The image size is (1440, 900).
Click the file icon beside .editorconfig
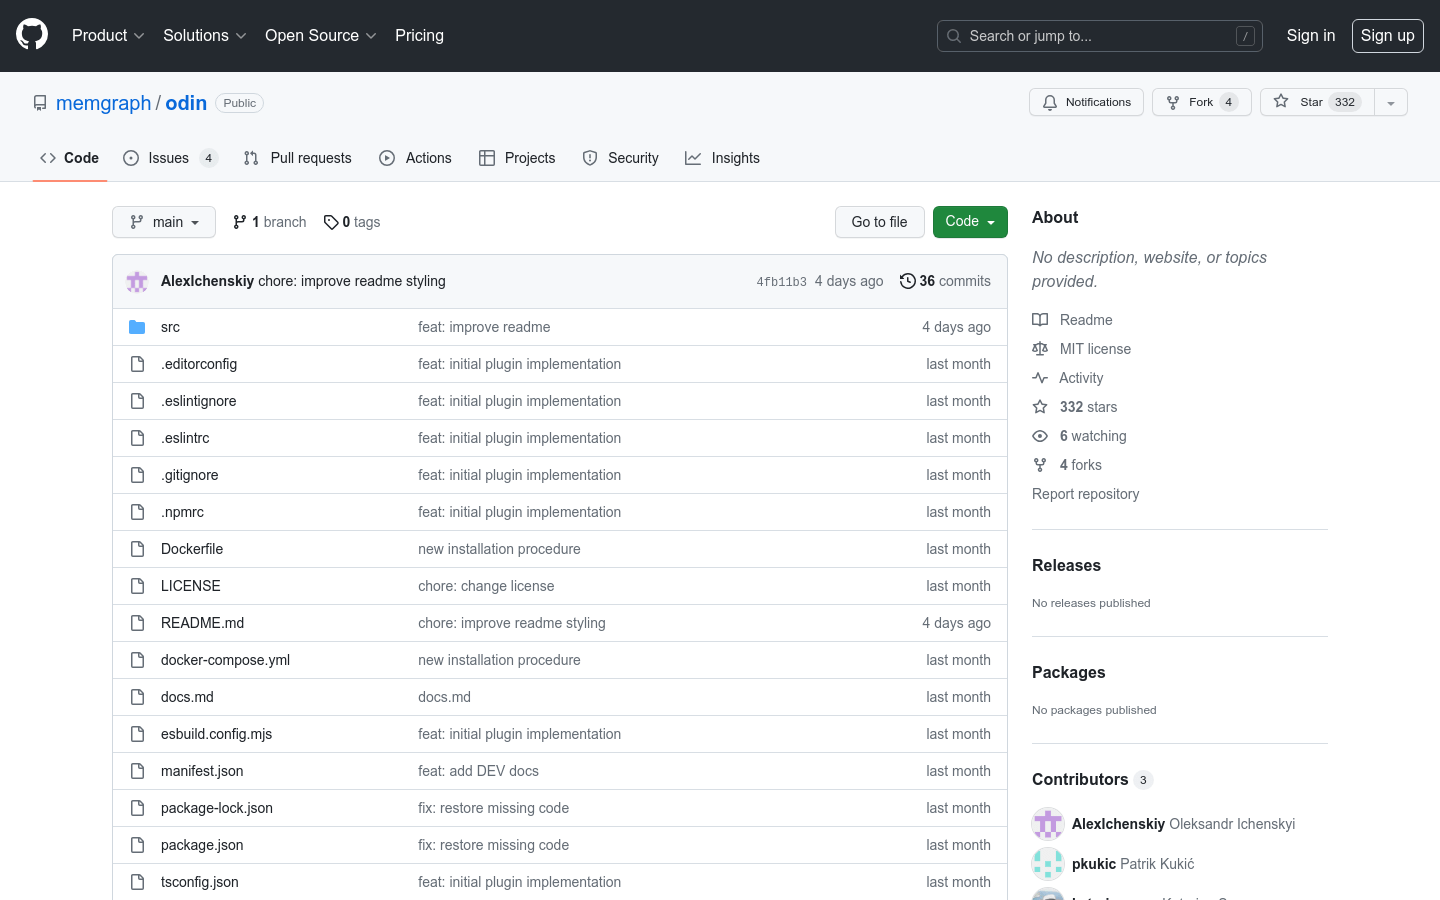(137, 364)
